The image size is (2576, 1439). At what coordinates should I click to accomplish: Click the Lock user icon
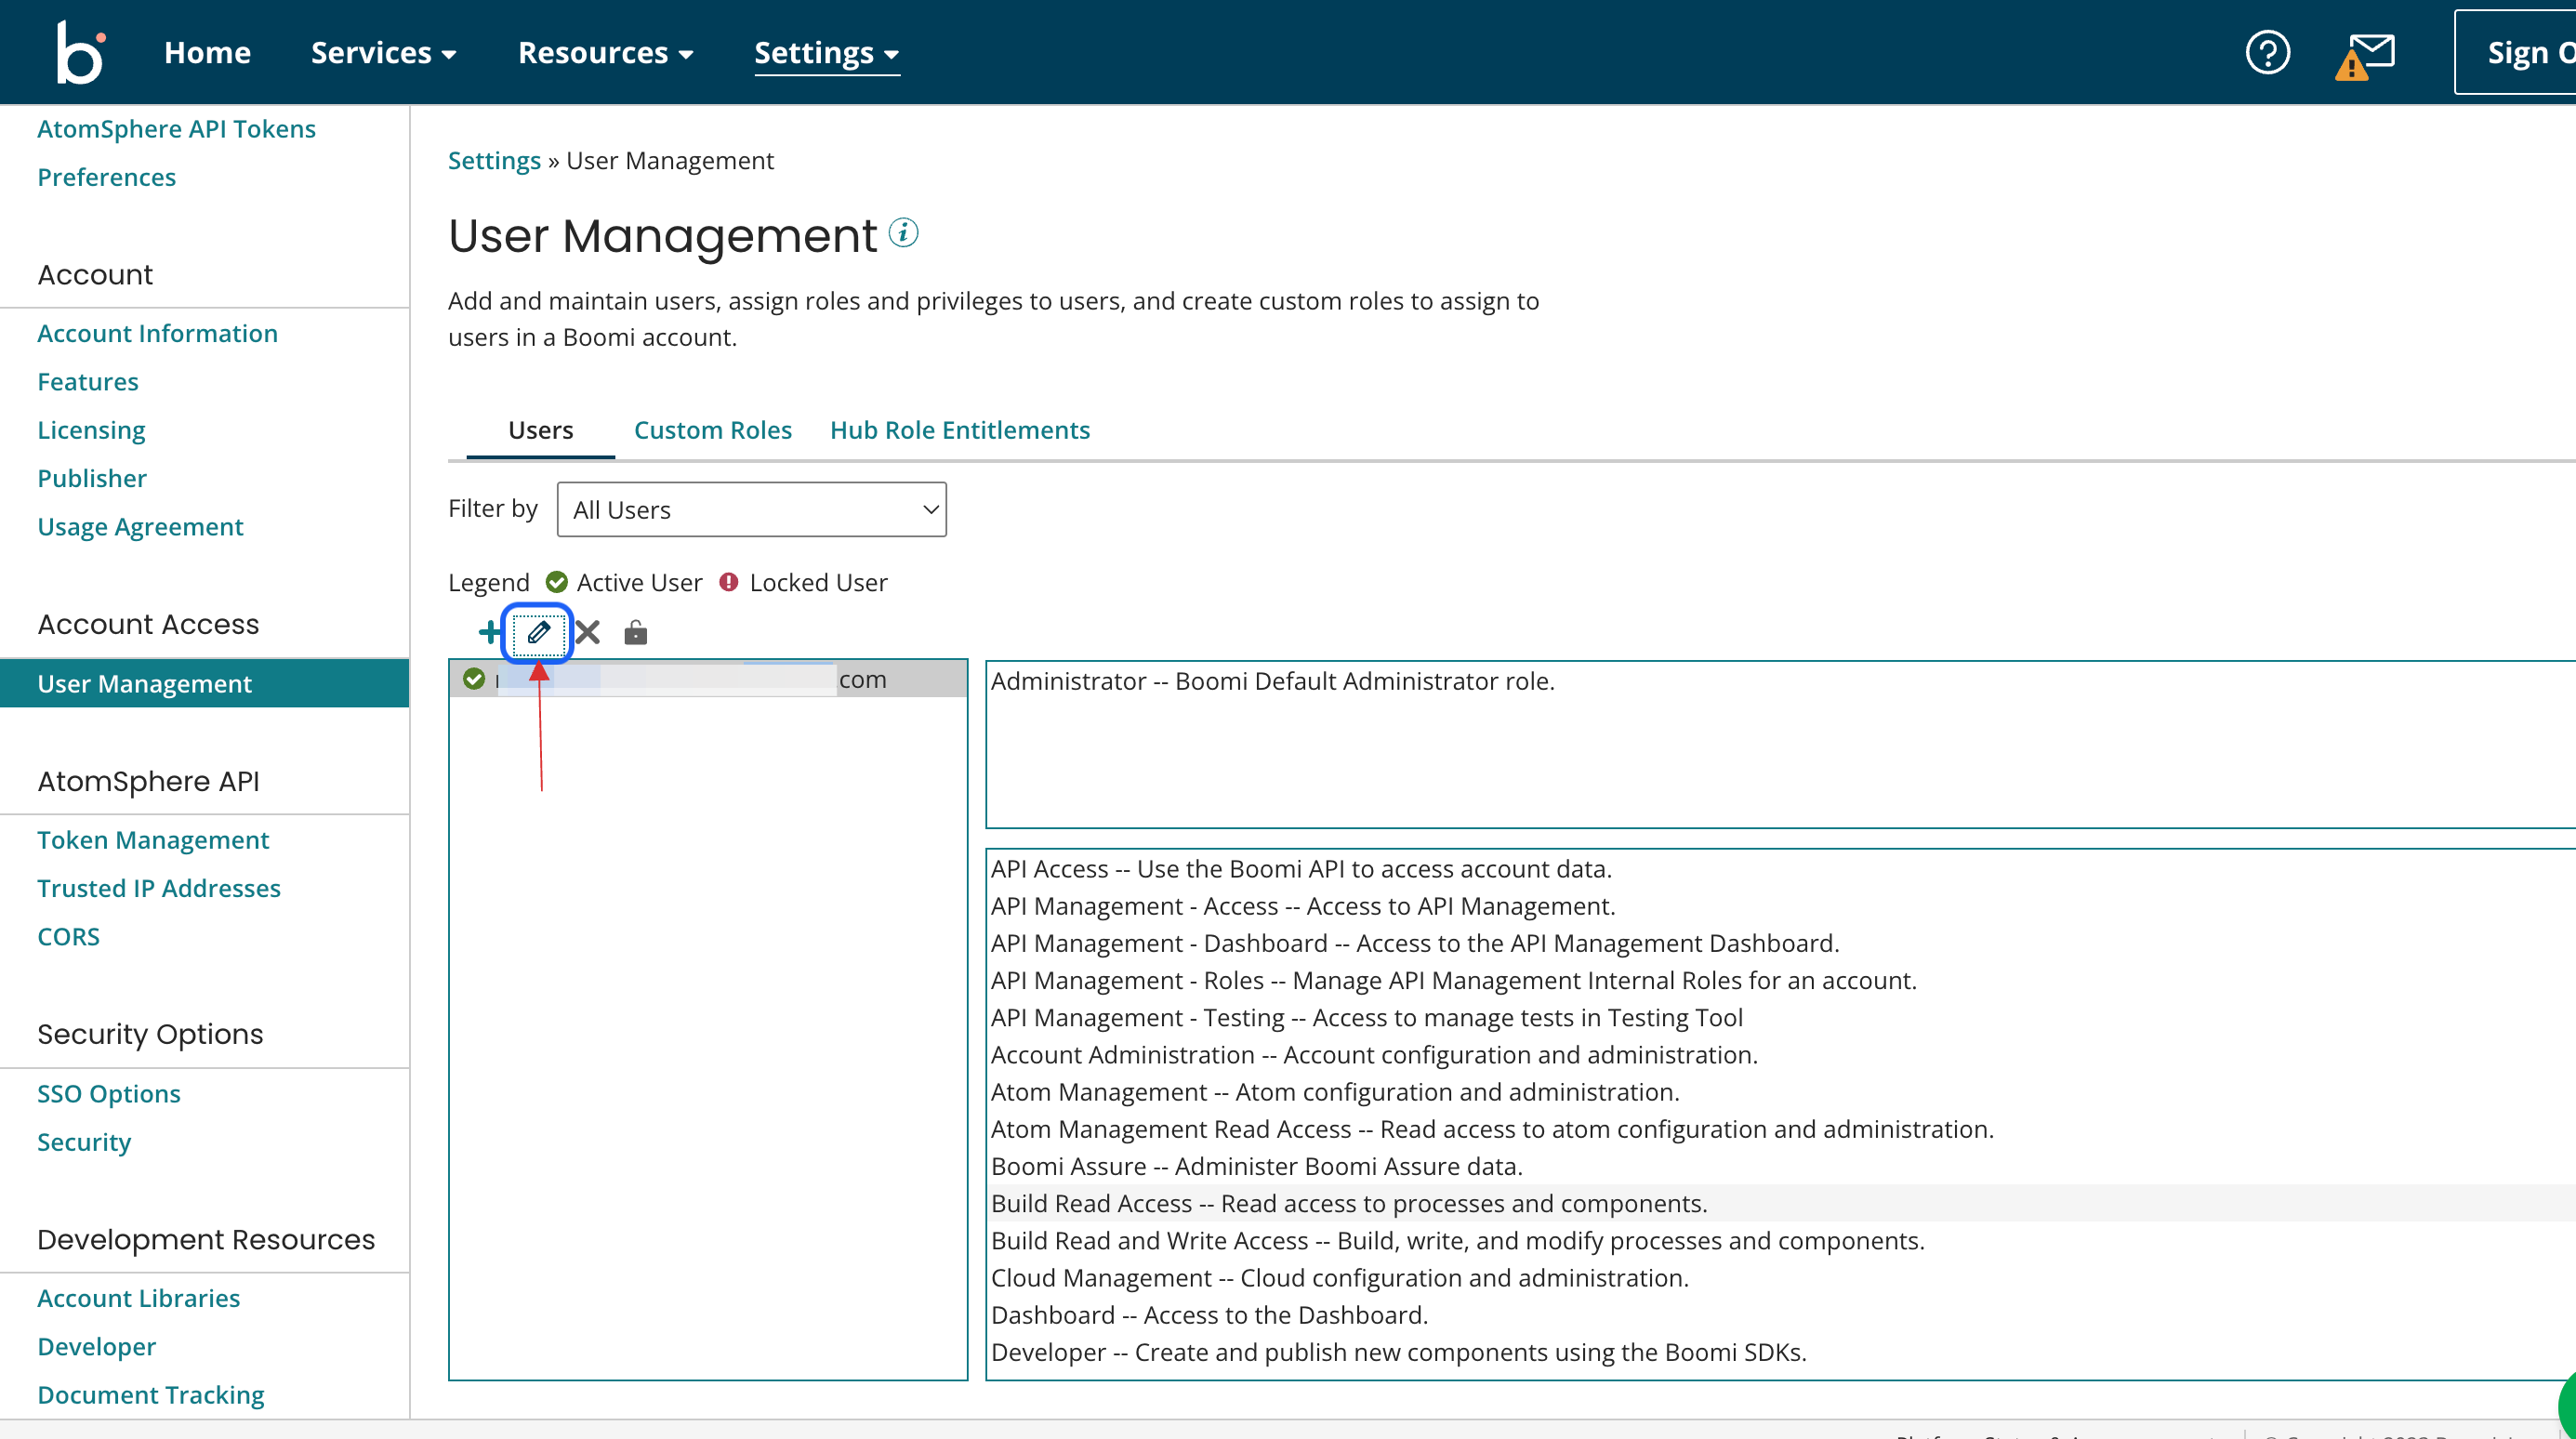tap(635, 632)
